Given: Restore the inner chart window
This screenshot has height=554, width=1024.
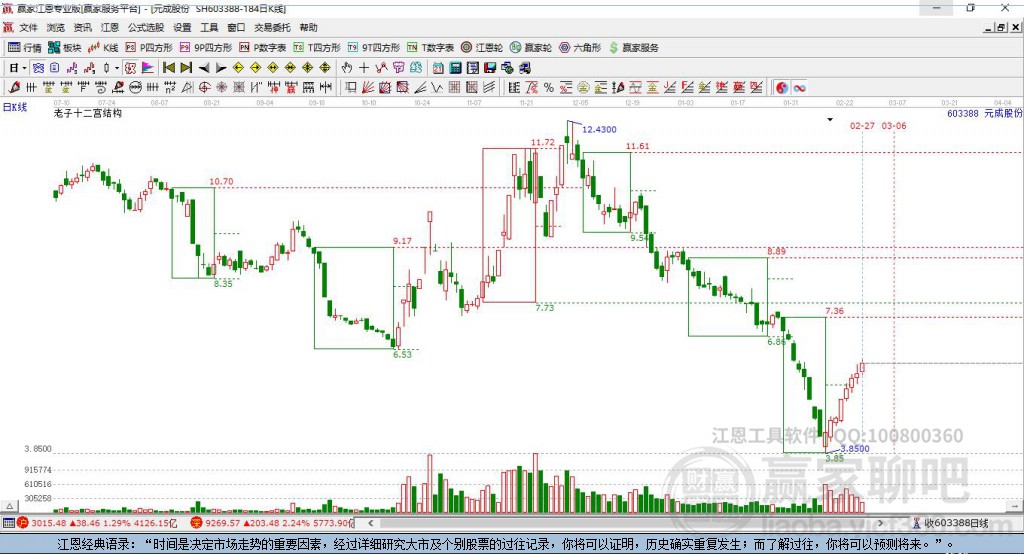Looking at the screenshot, I should pyautogui.click(x=1001, y=27).
